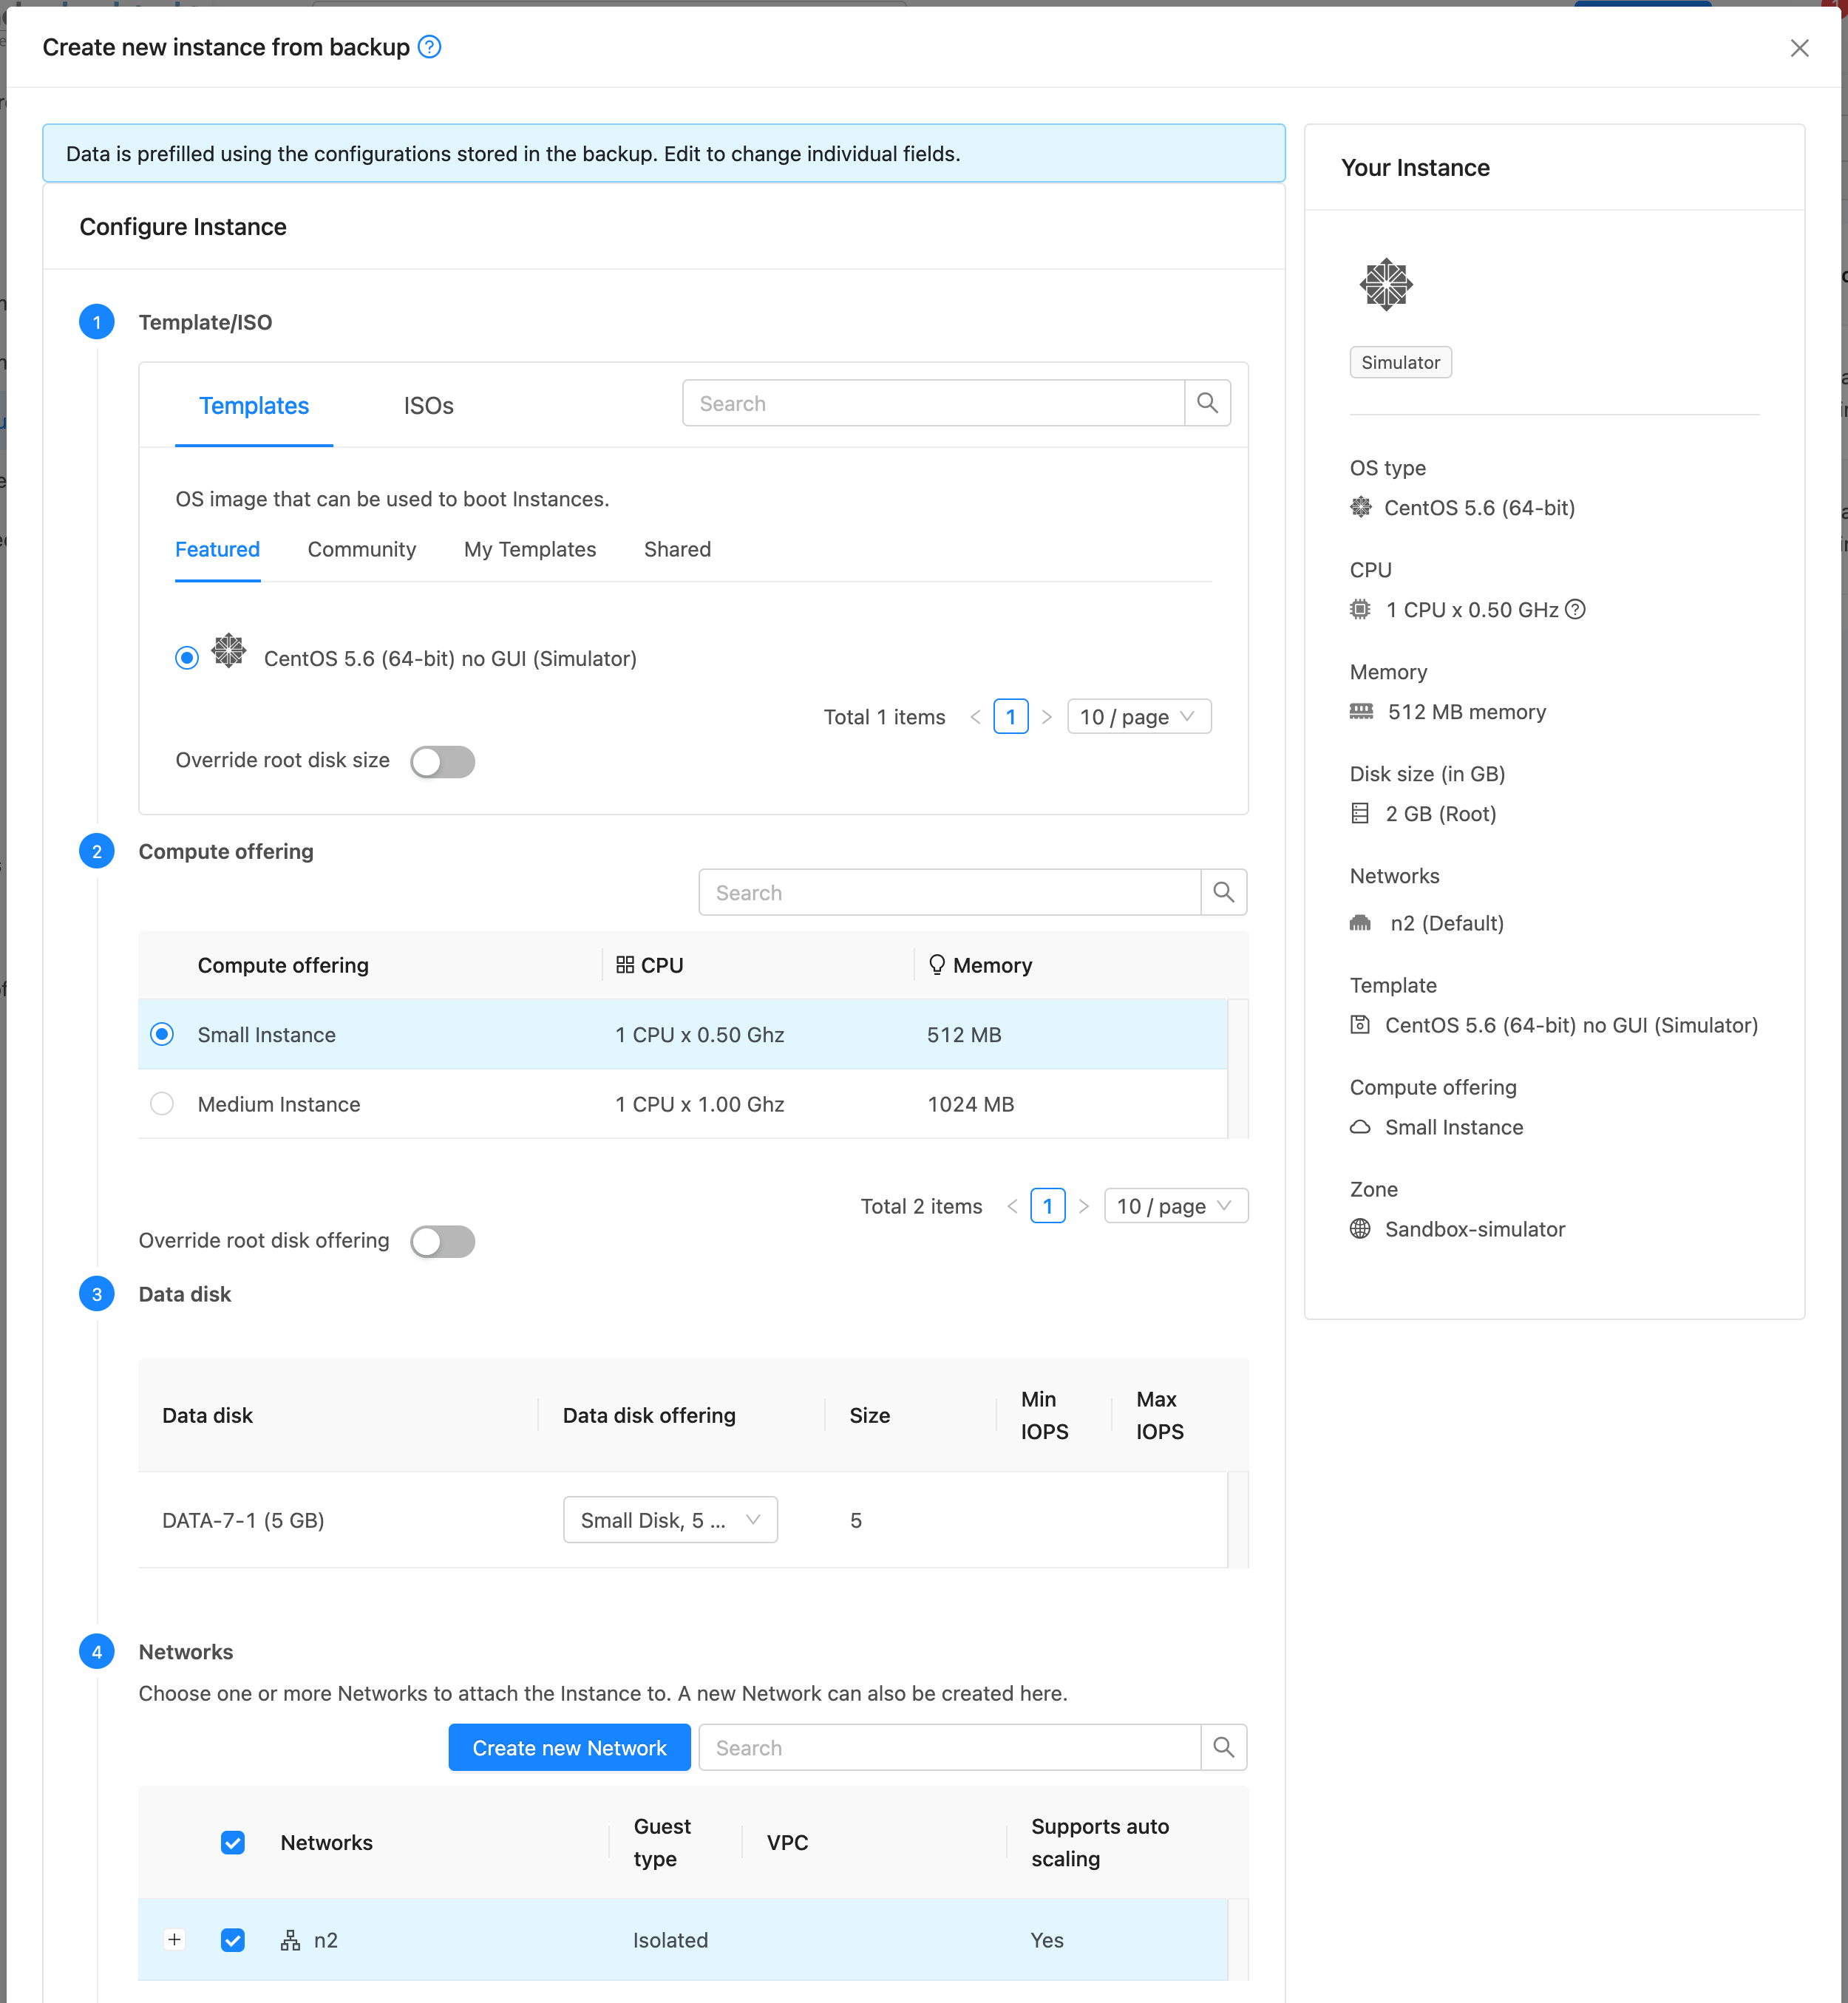Click the network icon beside n2 row
This screenshot has height=2003, width=1848.
pos(290,1939)
